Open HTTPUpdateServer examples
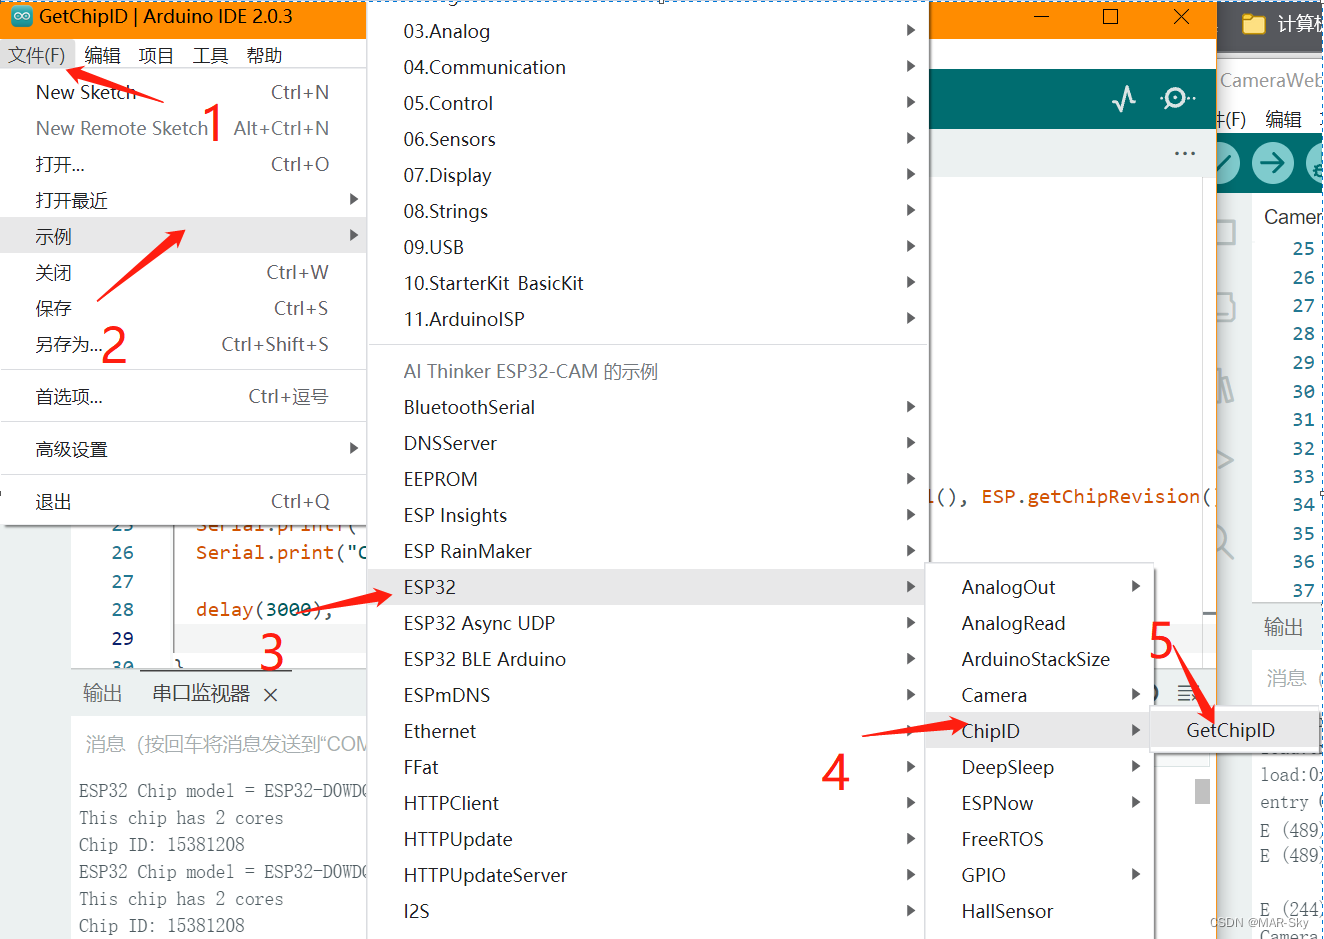This screenshot has height=939, width=1324. [x=648, y=875]
